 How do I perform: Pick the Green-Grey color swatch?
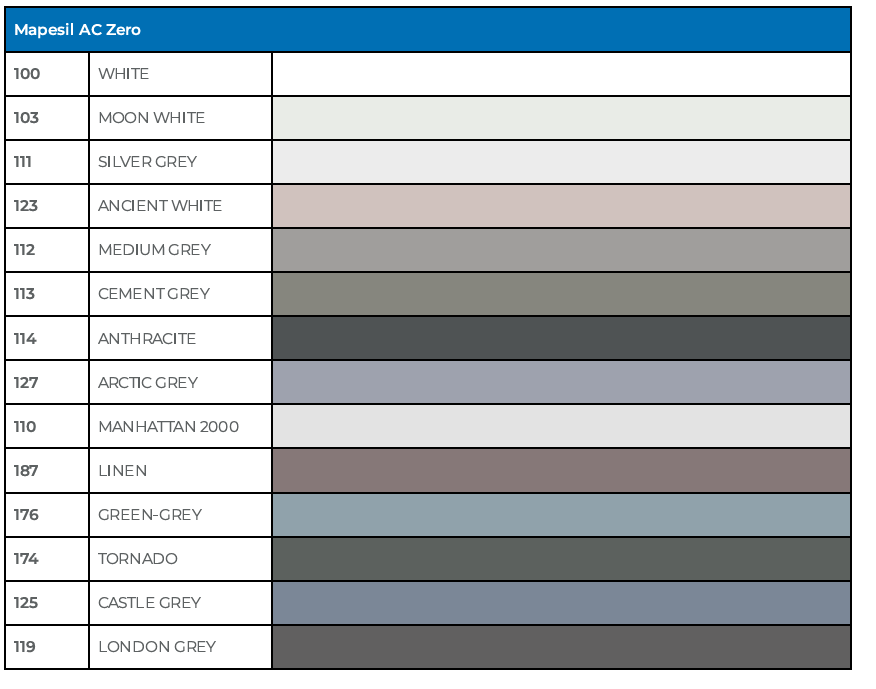click(x=561, y=514)
